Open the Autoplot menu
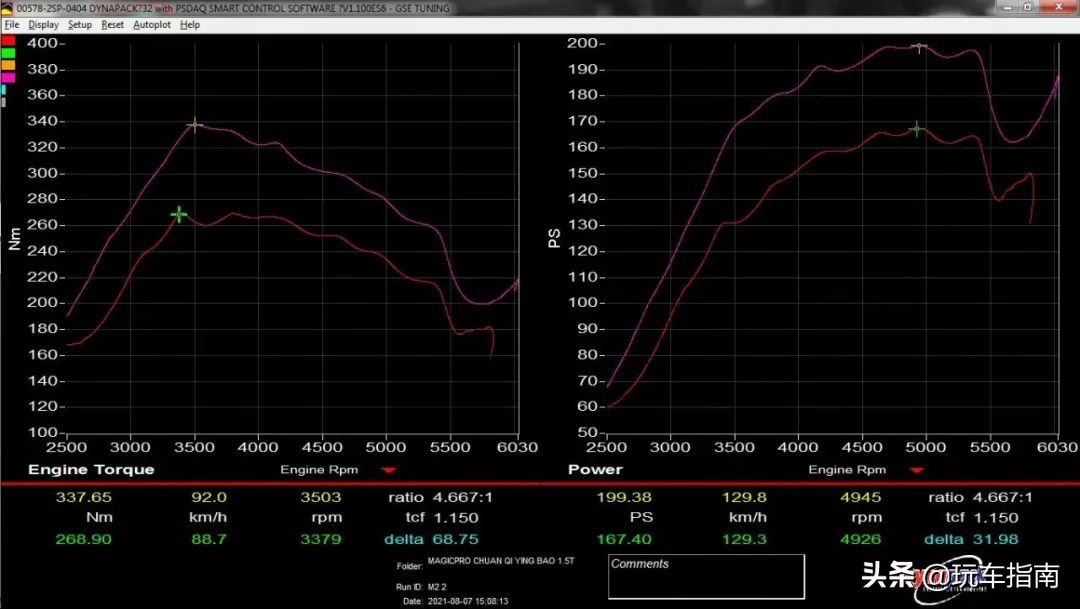Image resolution: width=1080 pixels, height=609 pixels. [152, 24]
